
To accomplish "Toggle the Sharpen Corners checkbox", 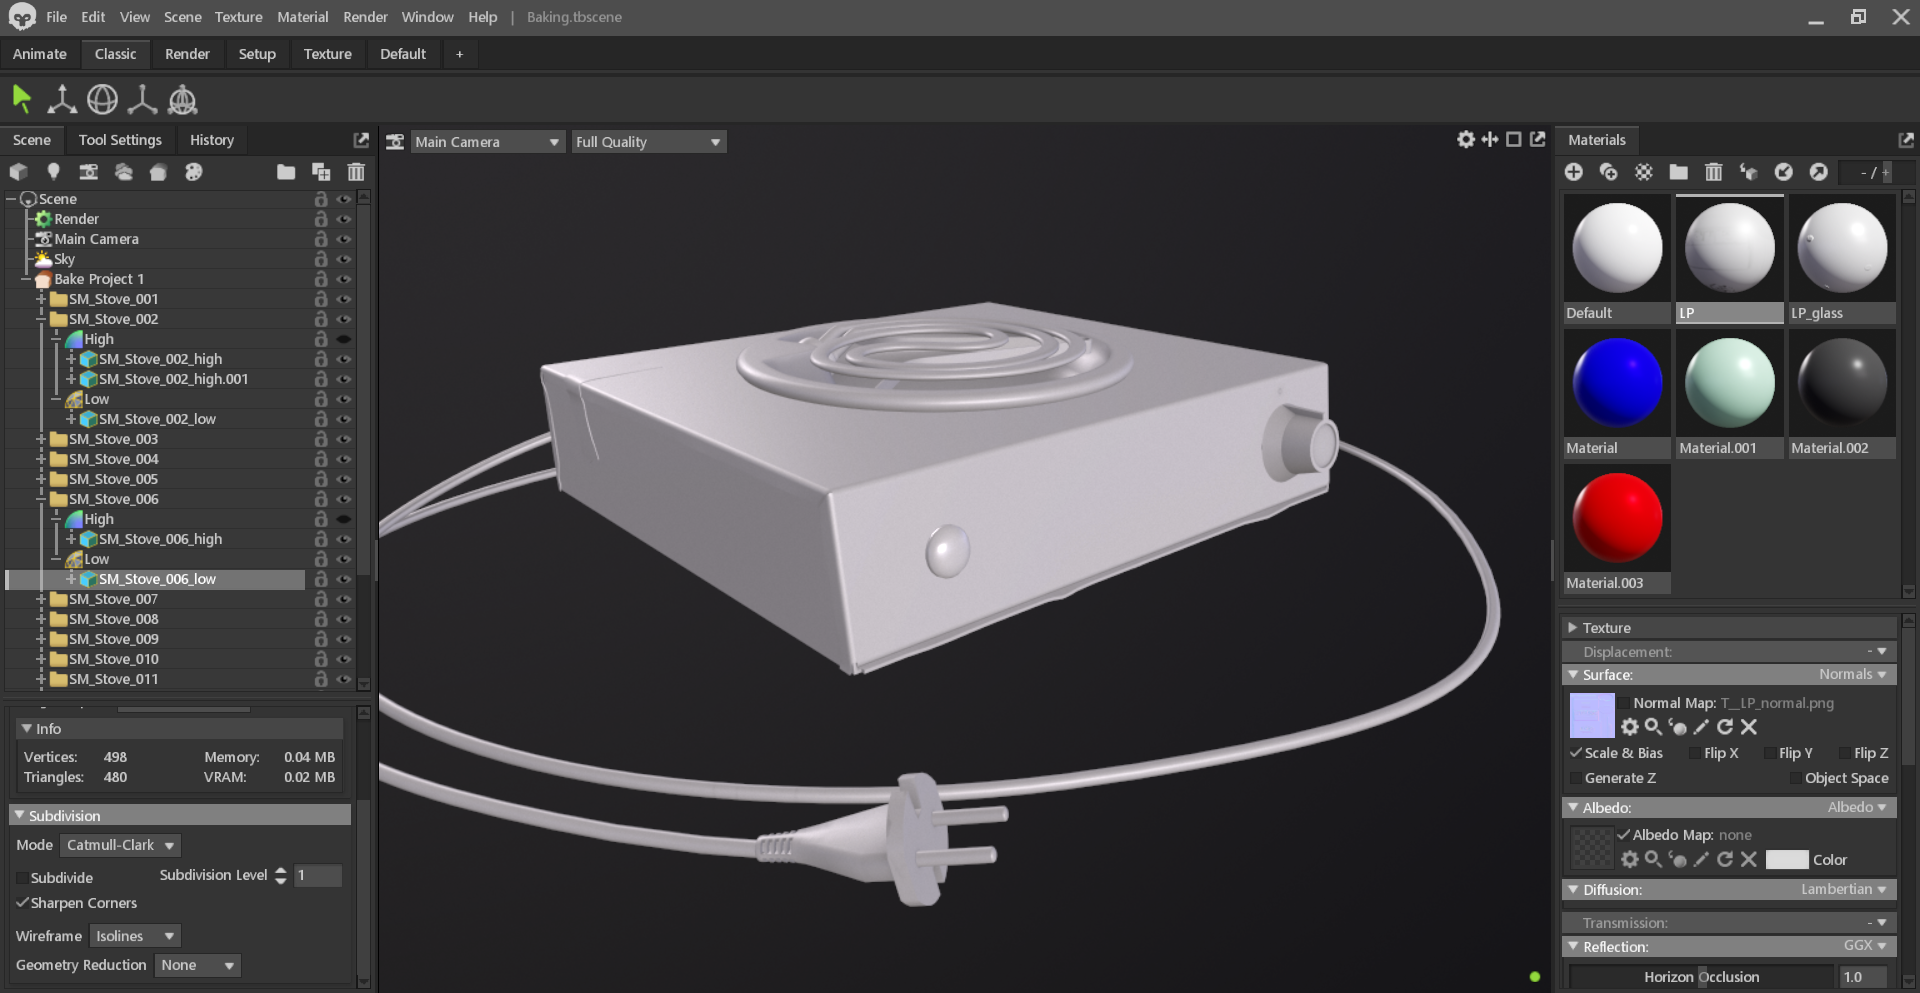I will click(x=22, y=903).
